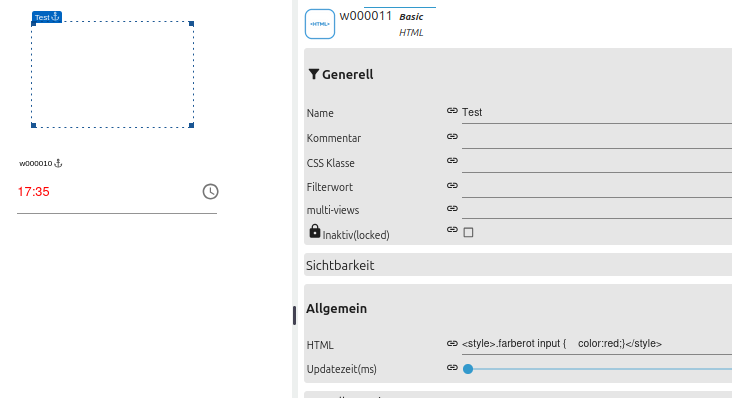
Task: Toggle the Inaktiv(locked) checkbox
Action: coord(468,232)
